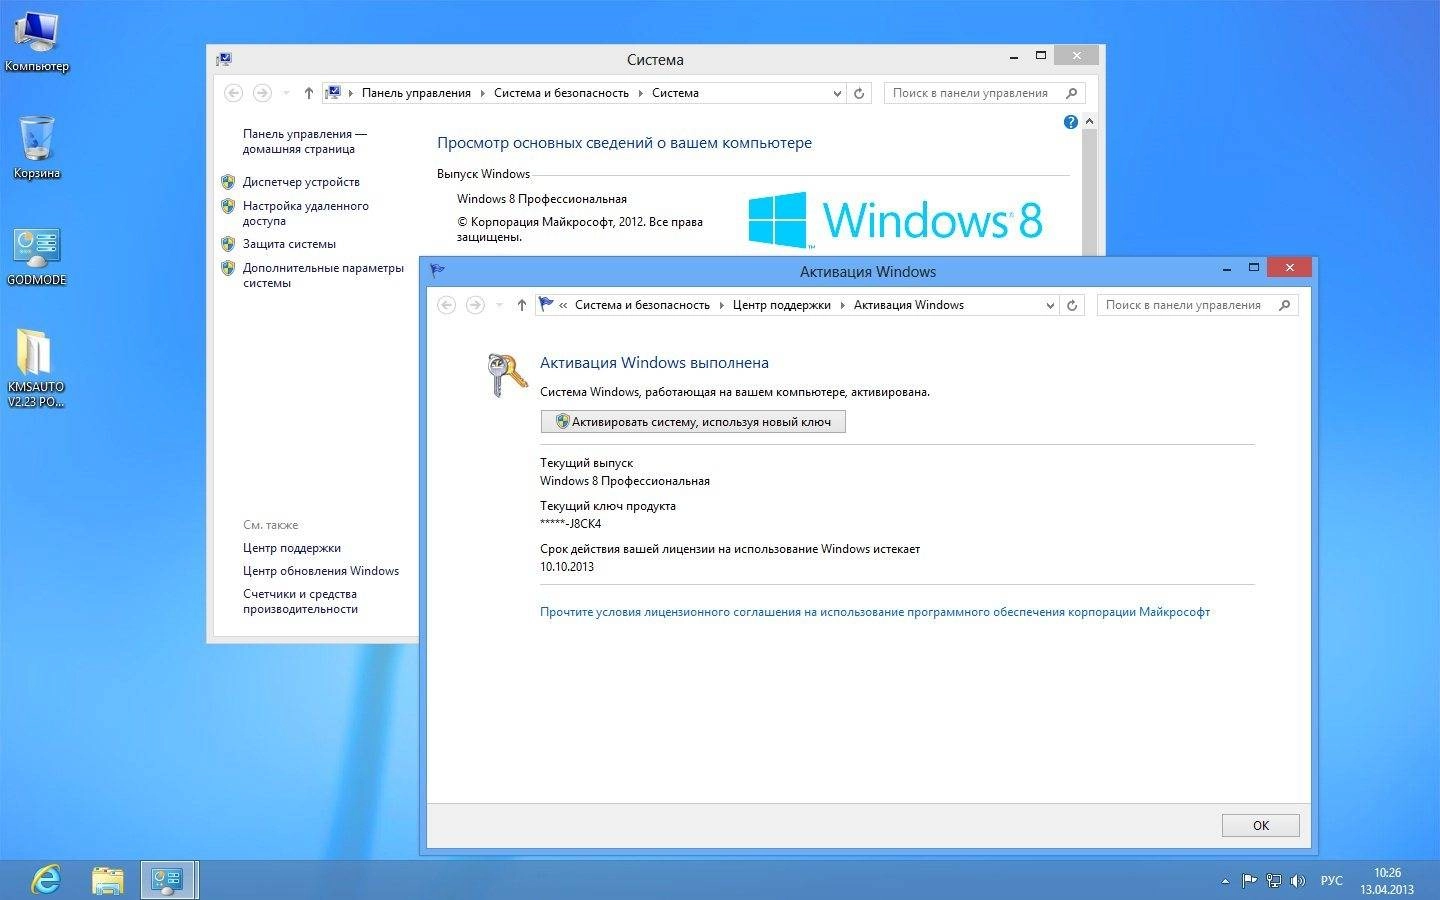Viewport: 1440px width, 900px height.
Task: Click the Система window title icon
Action: (224, 60)
